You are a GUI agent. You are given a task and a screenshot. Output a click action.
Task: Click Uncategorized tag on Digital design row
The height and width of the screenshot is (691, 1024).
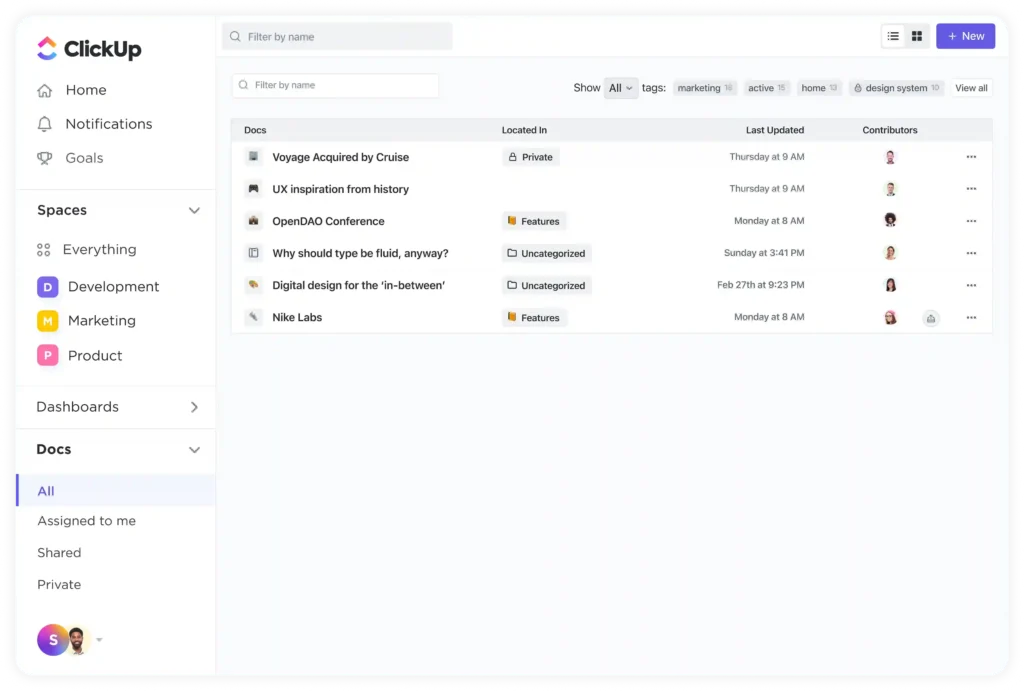pyautogui.click(x=547, y=285)
